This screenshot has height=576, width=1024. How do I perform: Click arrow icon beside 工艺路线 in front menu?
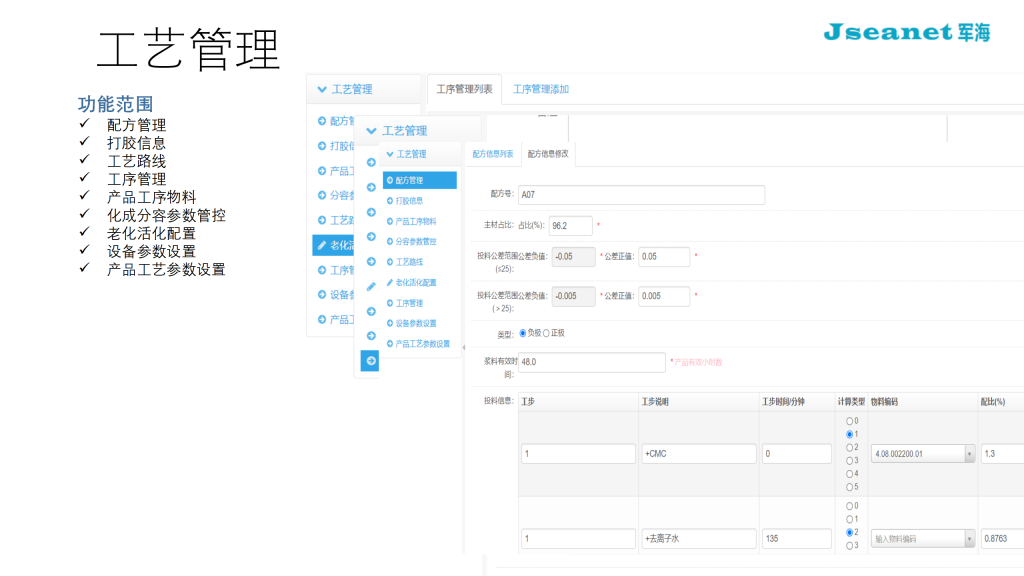[389, 262]
